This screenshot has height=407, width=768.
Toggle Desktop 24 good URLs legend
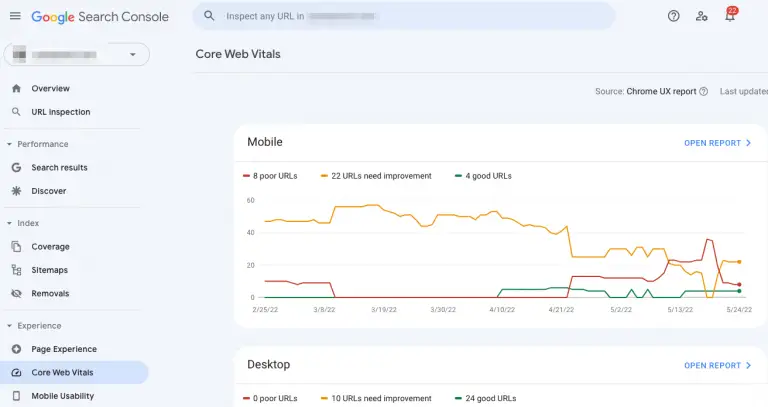[x=486, y=398]
